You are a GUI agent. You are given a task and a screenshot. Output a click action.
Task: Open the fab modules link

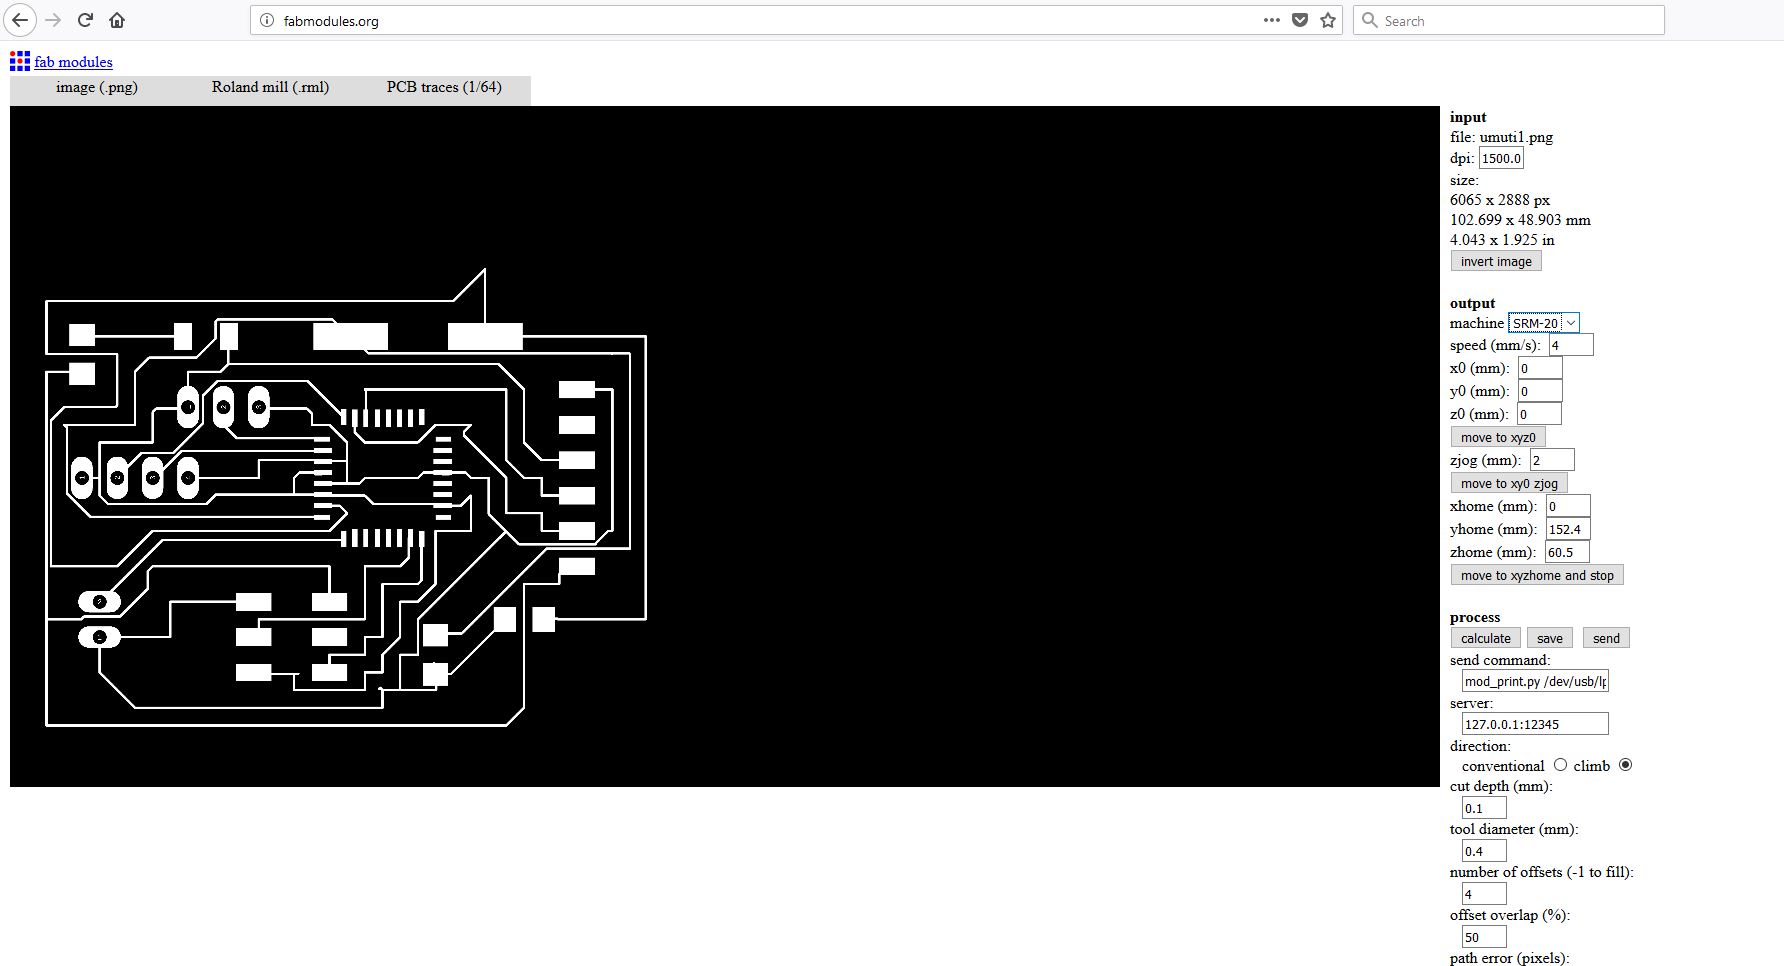pyautogui.click(x=73, y=62)
